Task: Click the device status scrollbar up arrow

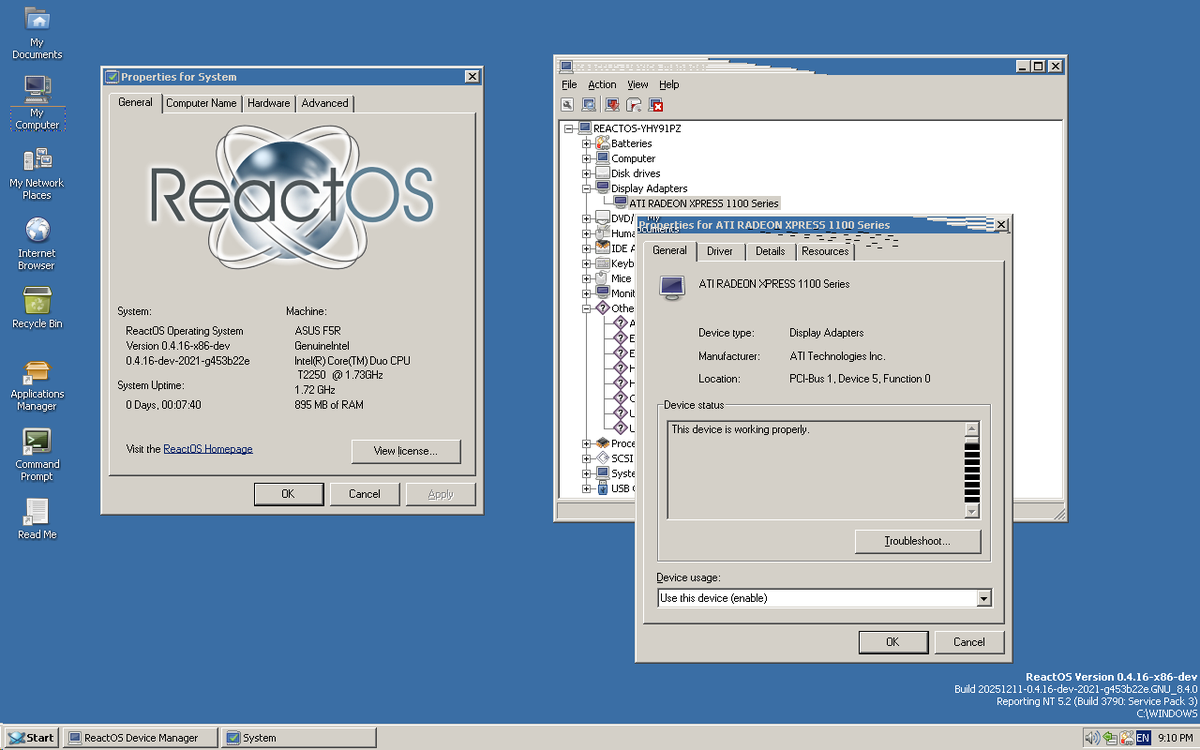Action: pos(971,429)
